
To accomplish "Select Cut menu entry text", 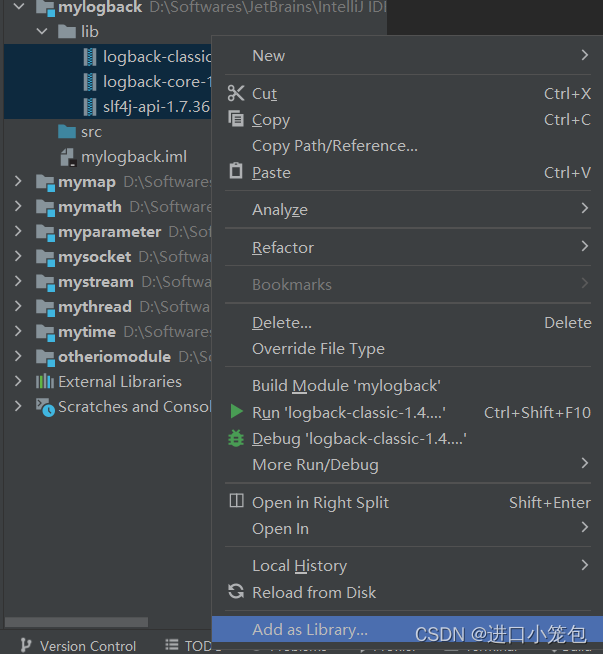I will pyautogui.click(x=264, y=93).
